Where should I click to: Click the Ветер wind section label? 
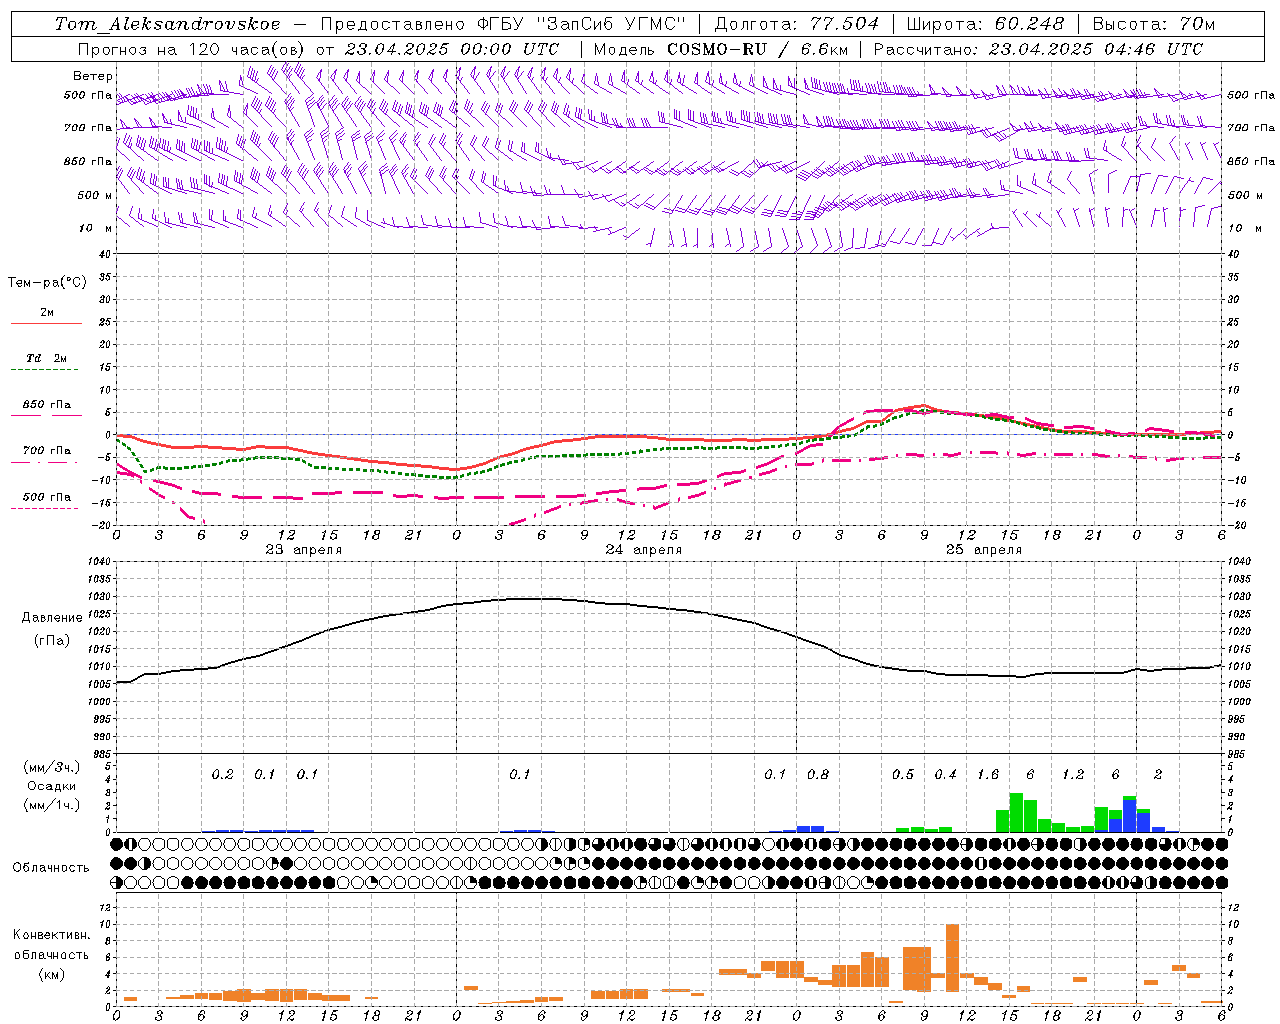point(93,76)
